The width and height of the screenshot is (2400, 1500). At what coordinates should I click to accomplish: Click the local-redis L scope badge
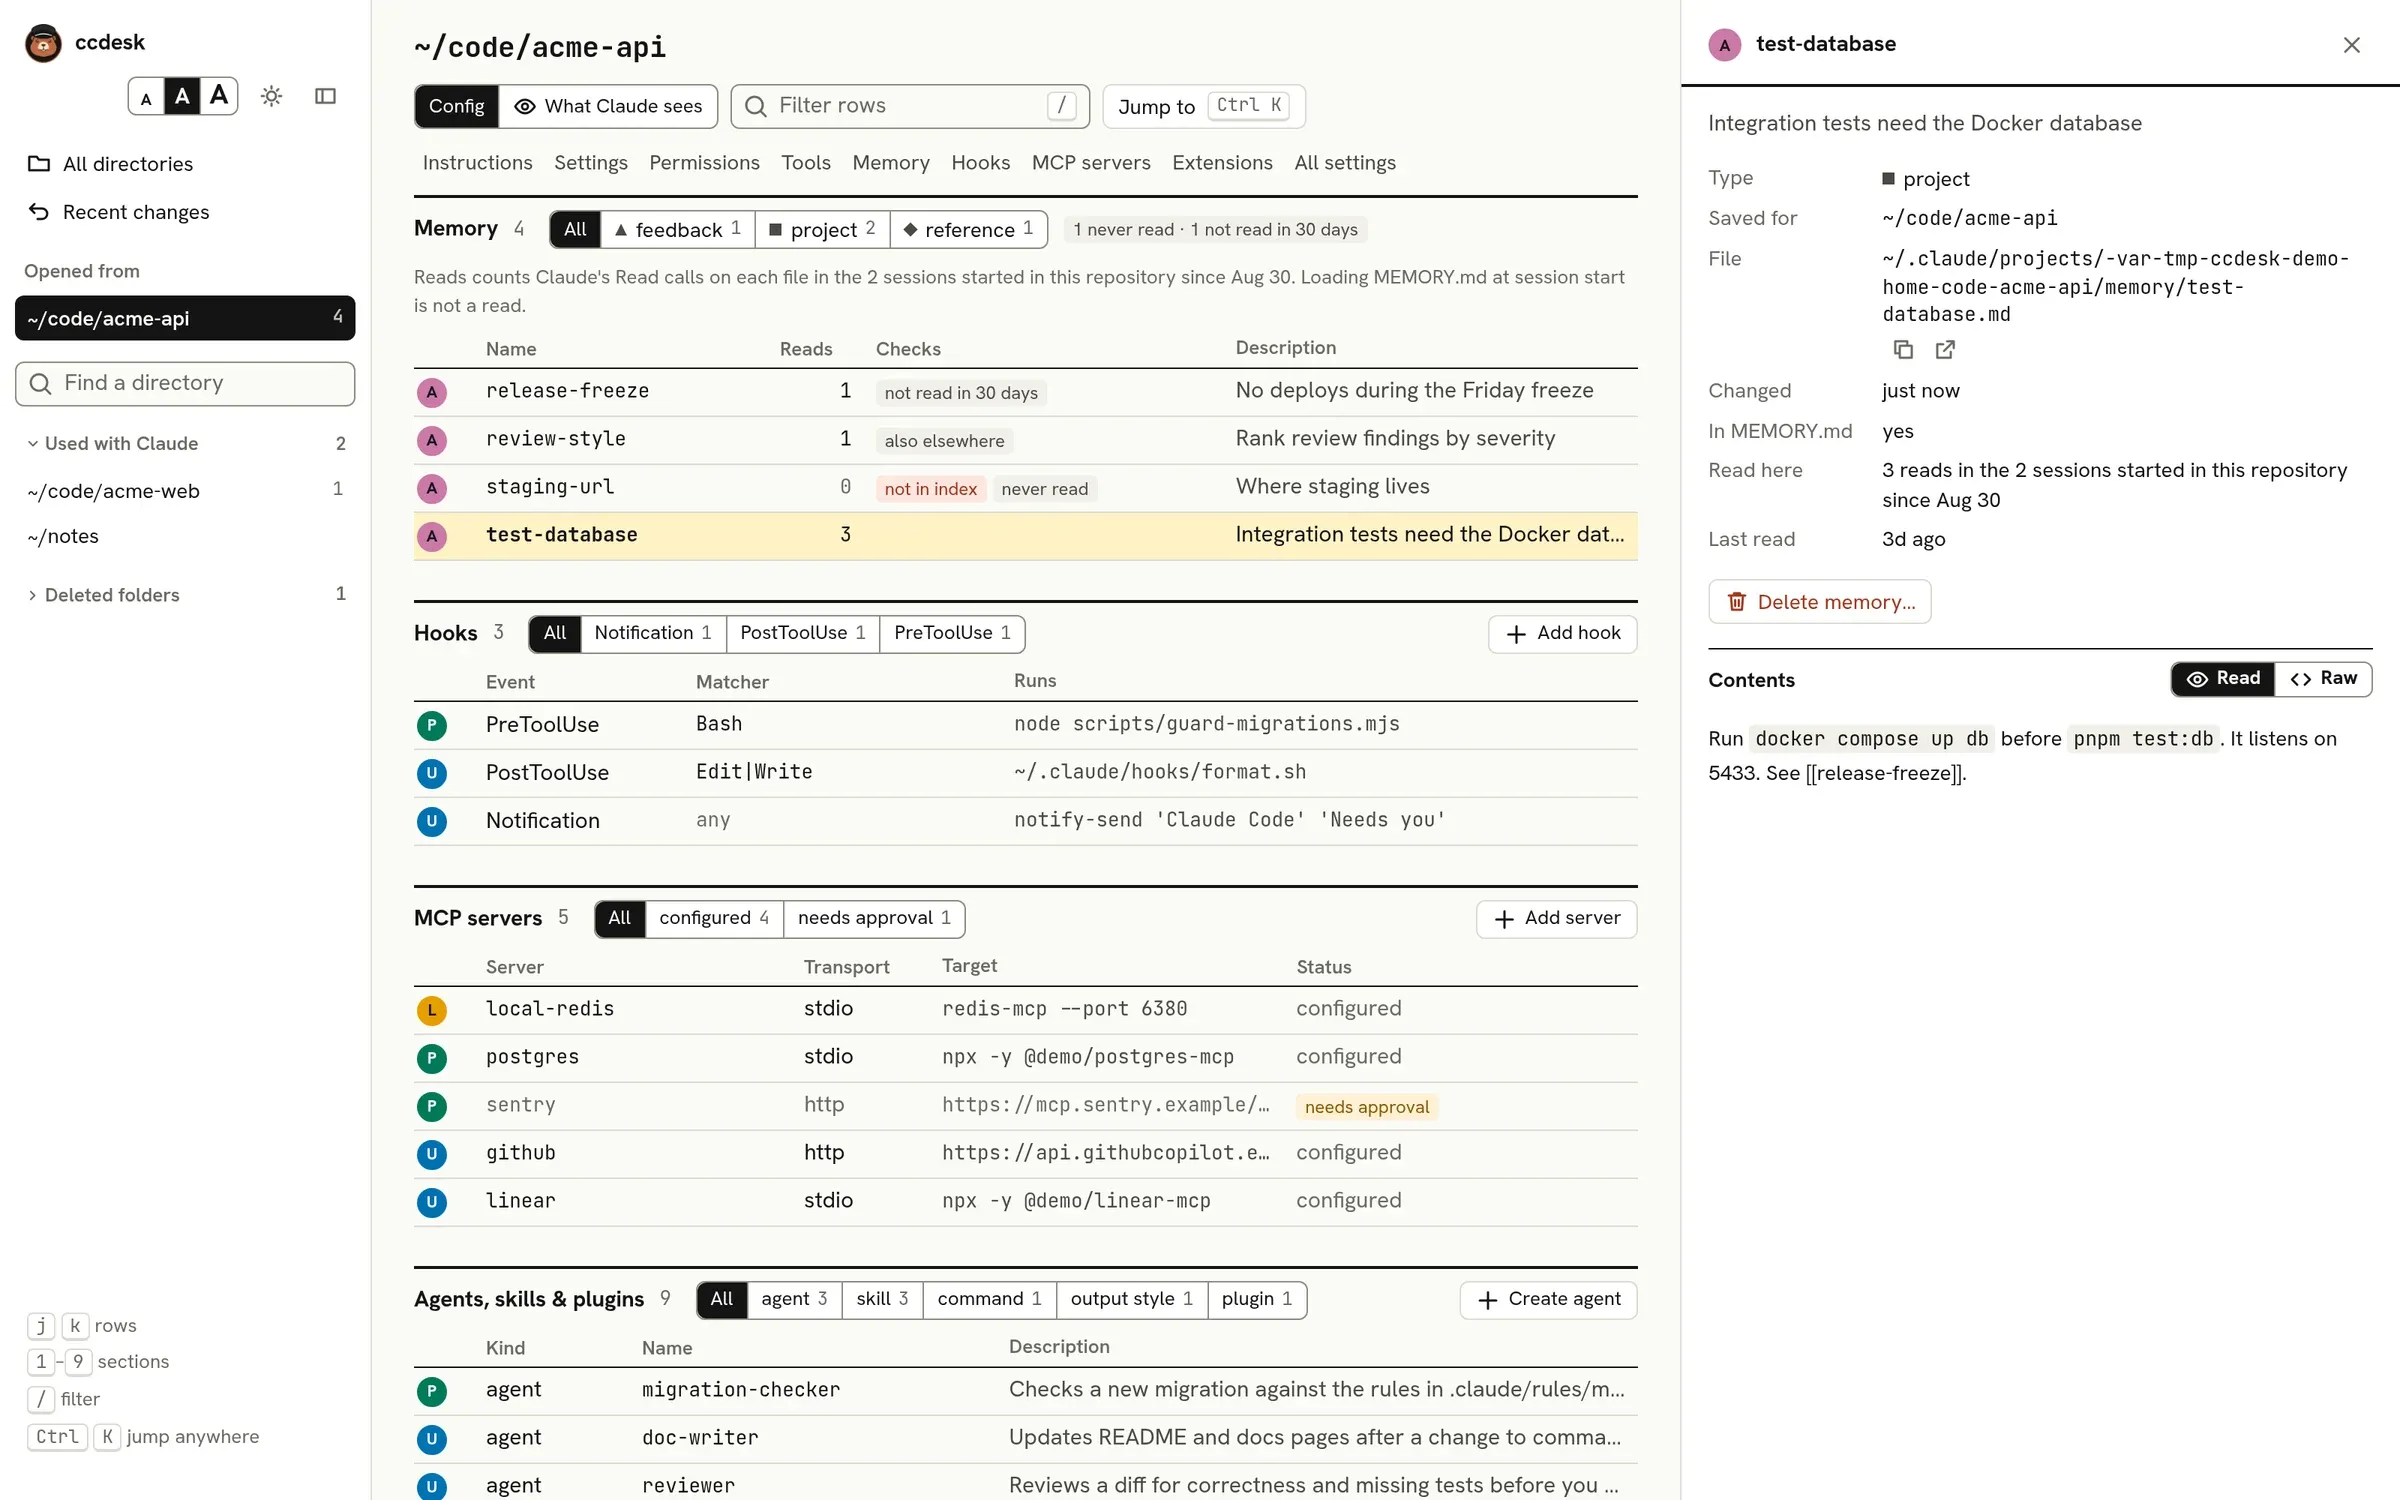tap(432, 1010)
